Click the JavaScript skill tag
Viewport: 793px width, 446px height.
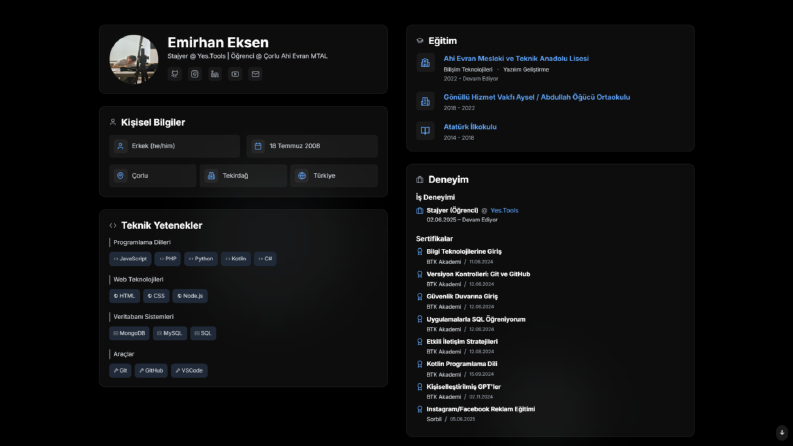(x=130, y=259)
